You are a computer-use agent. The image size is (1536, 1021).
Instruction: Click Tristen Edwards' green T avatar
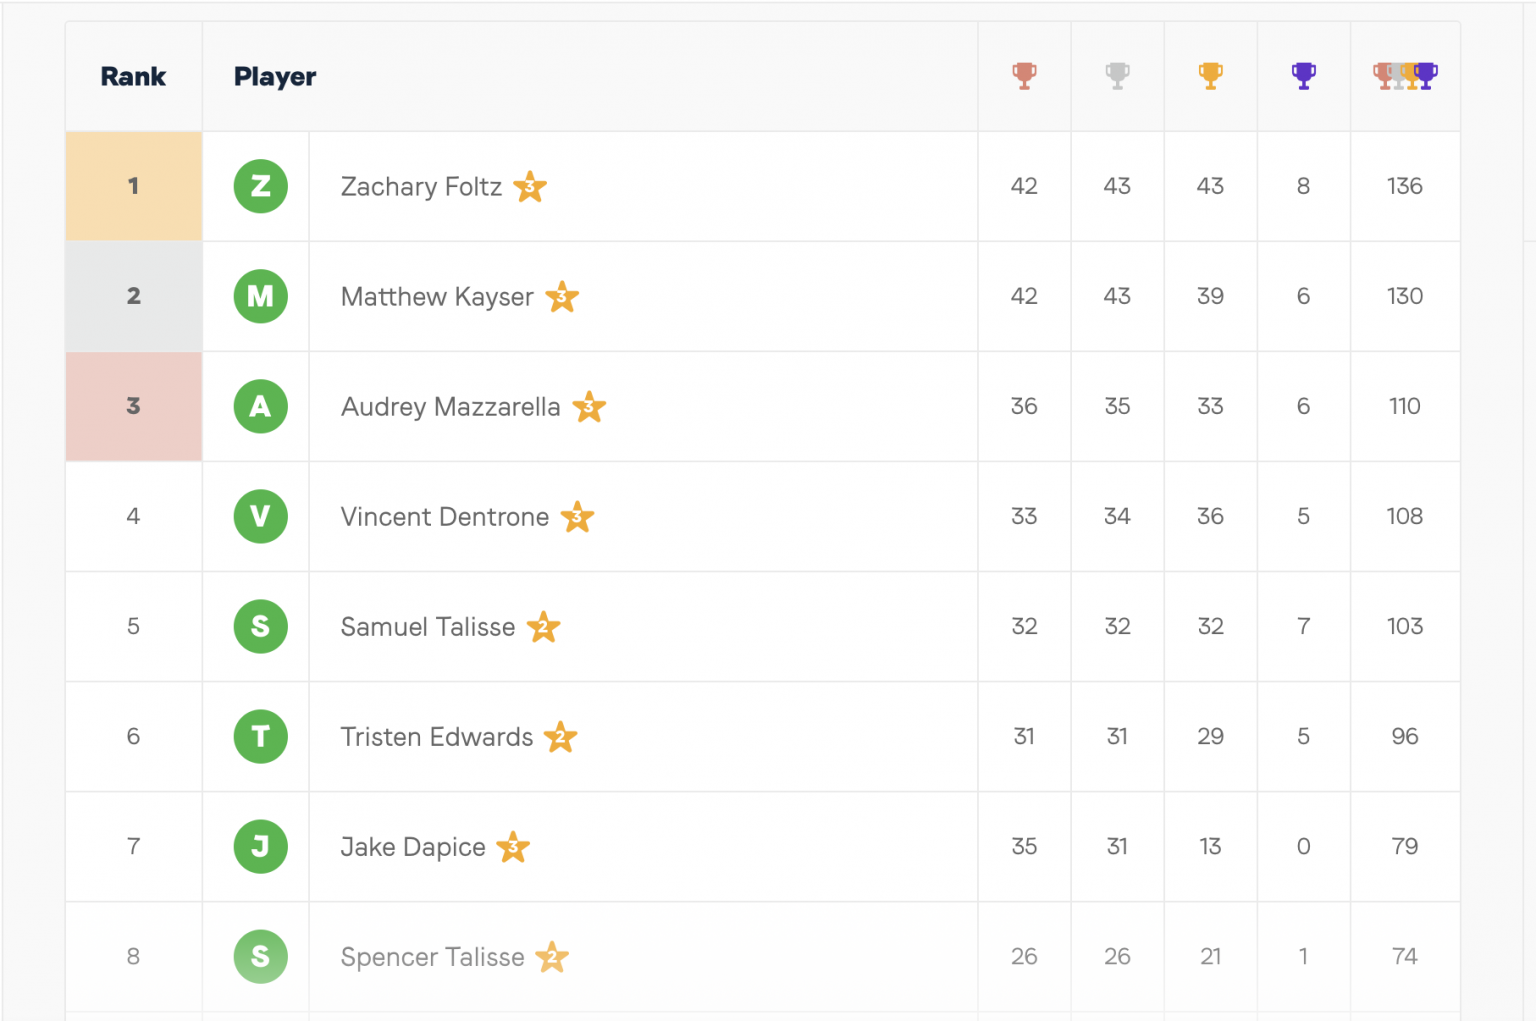pyautogui.click(x=260, y=736)
